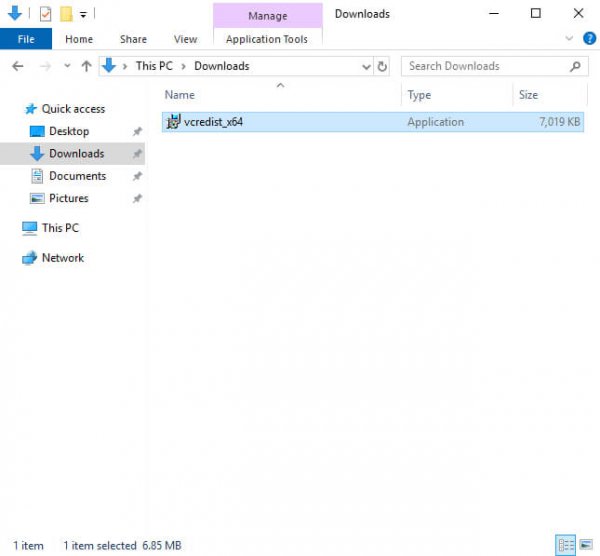Image resolution: width=600 pixels, height=556 pixels.
Task: Open the address bar history dropdown
Action: 366,67
